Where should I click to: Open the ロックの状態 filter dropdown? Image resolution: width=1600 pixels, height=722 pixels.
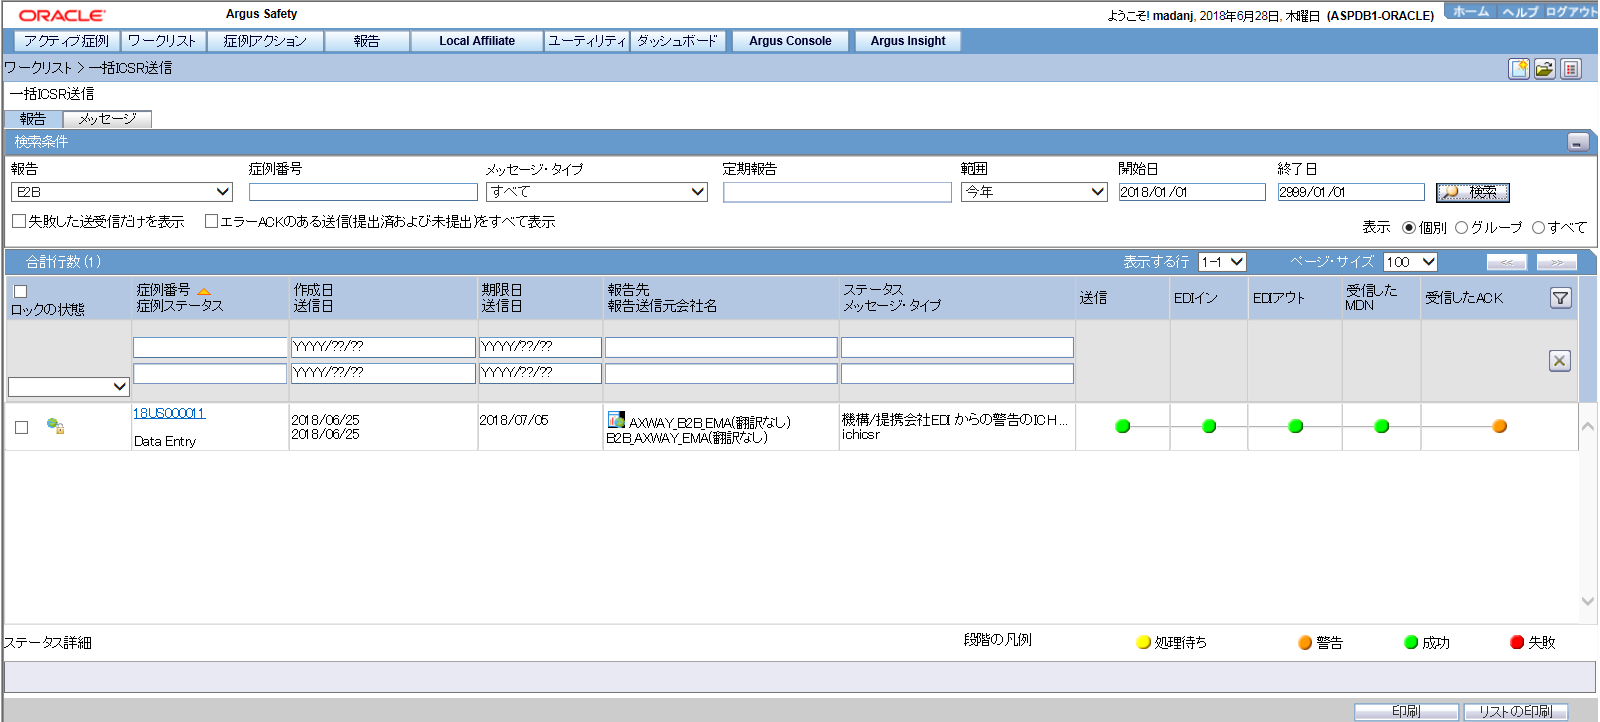pos(69,386)
